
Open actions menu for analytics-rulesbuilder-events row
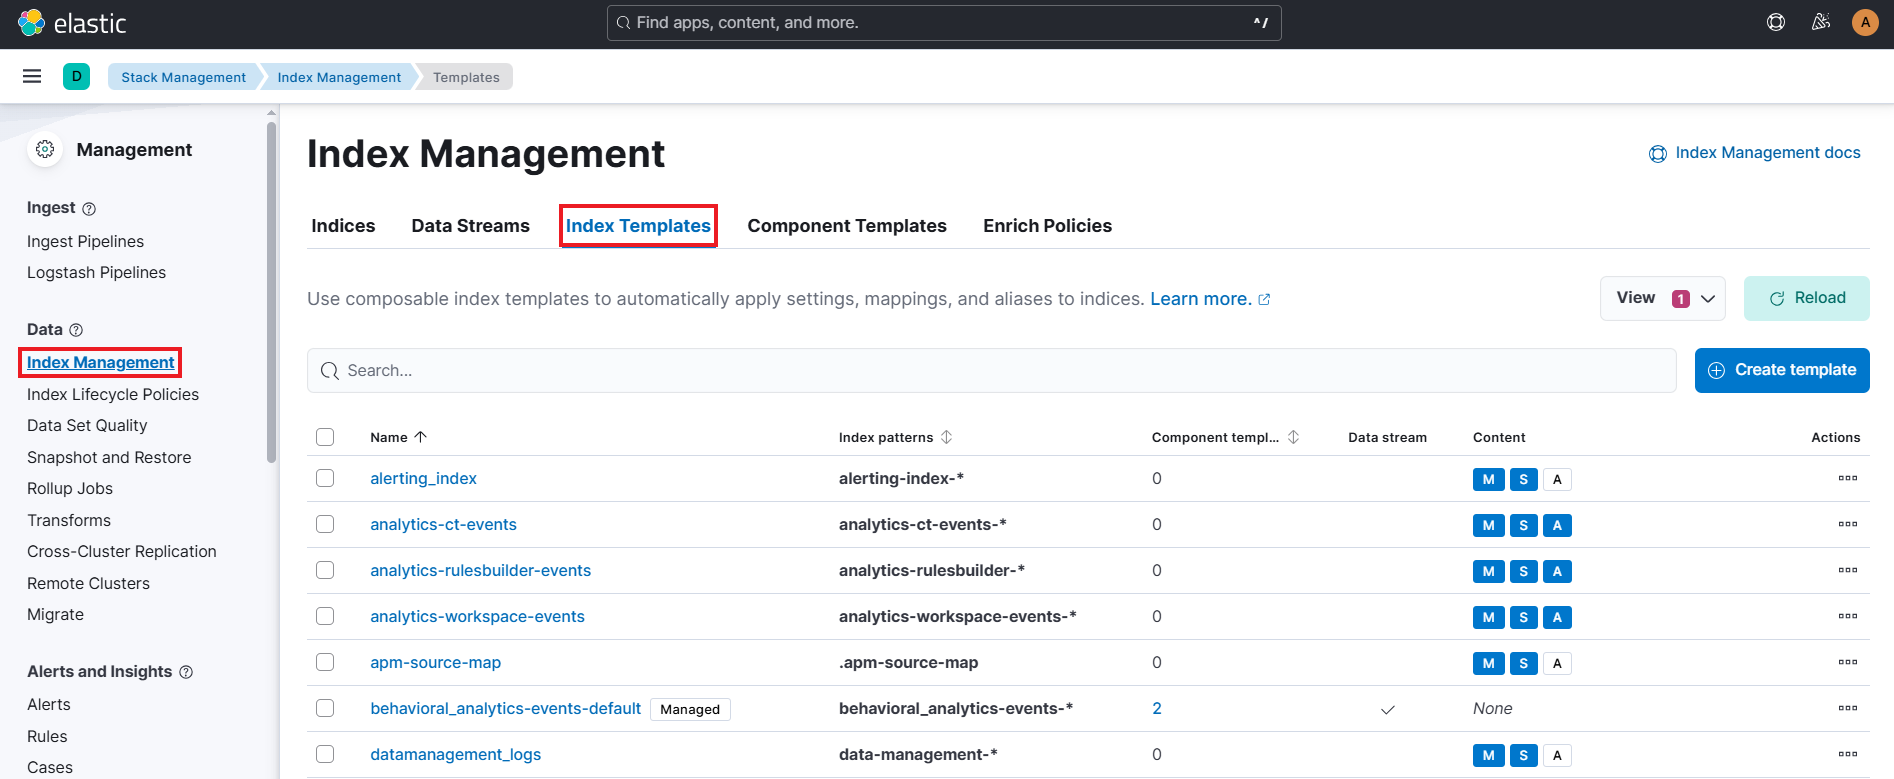(x=1848, y=570)
